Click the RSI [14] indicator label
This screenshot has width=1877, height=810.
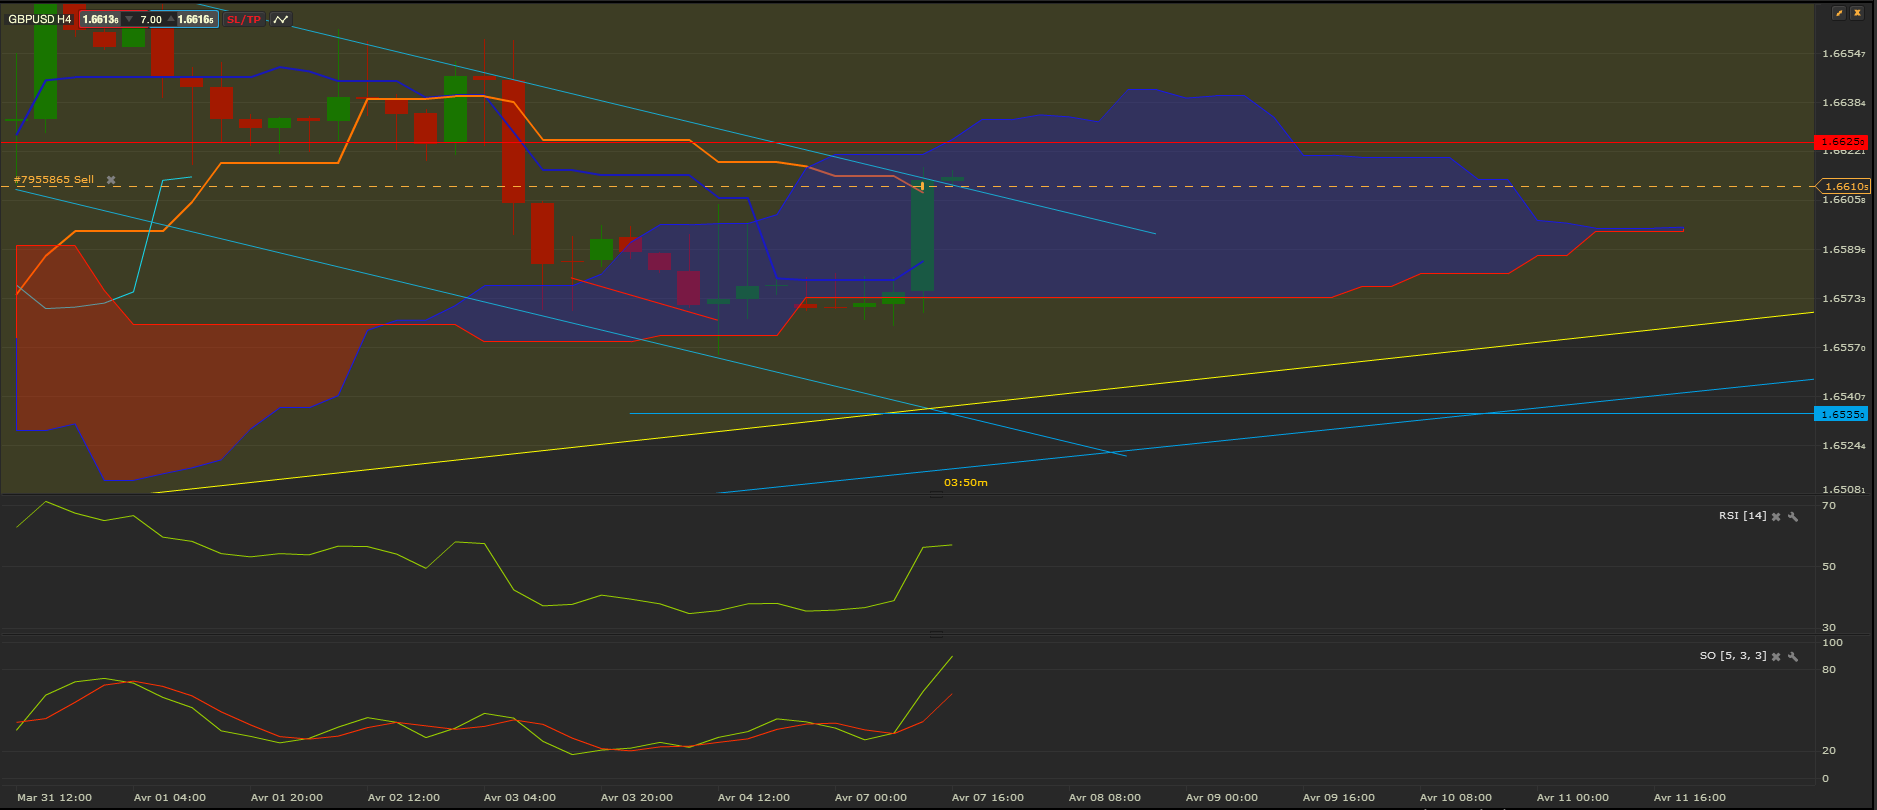(1743, 516)
